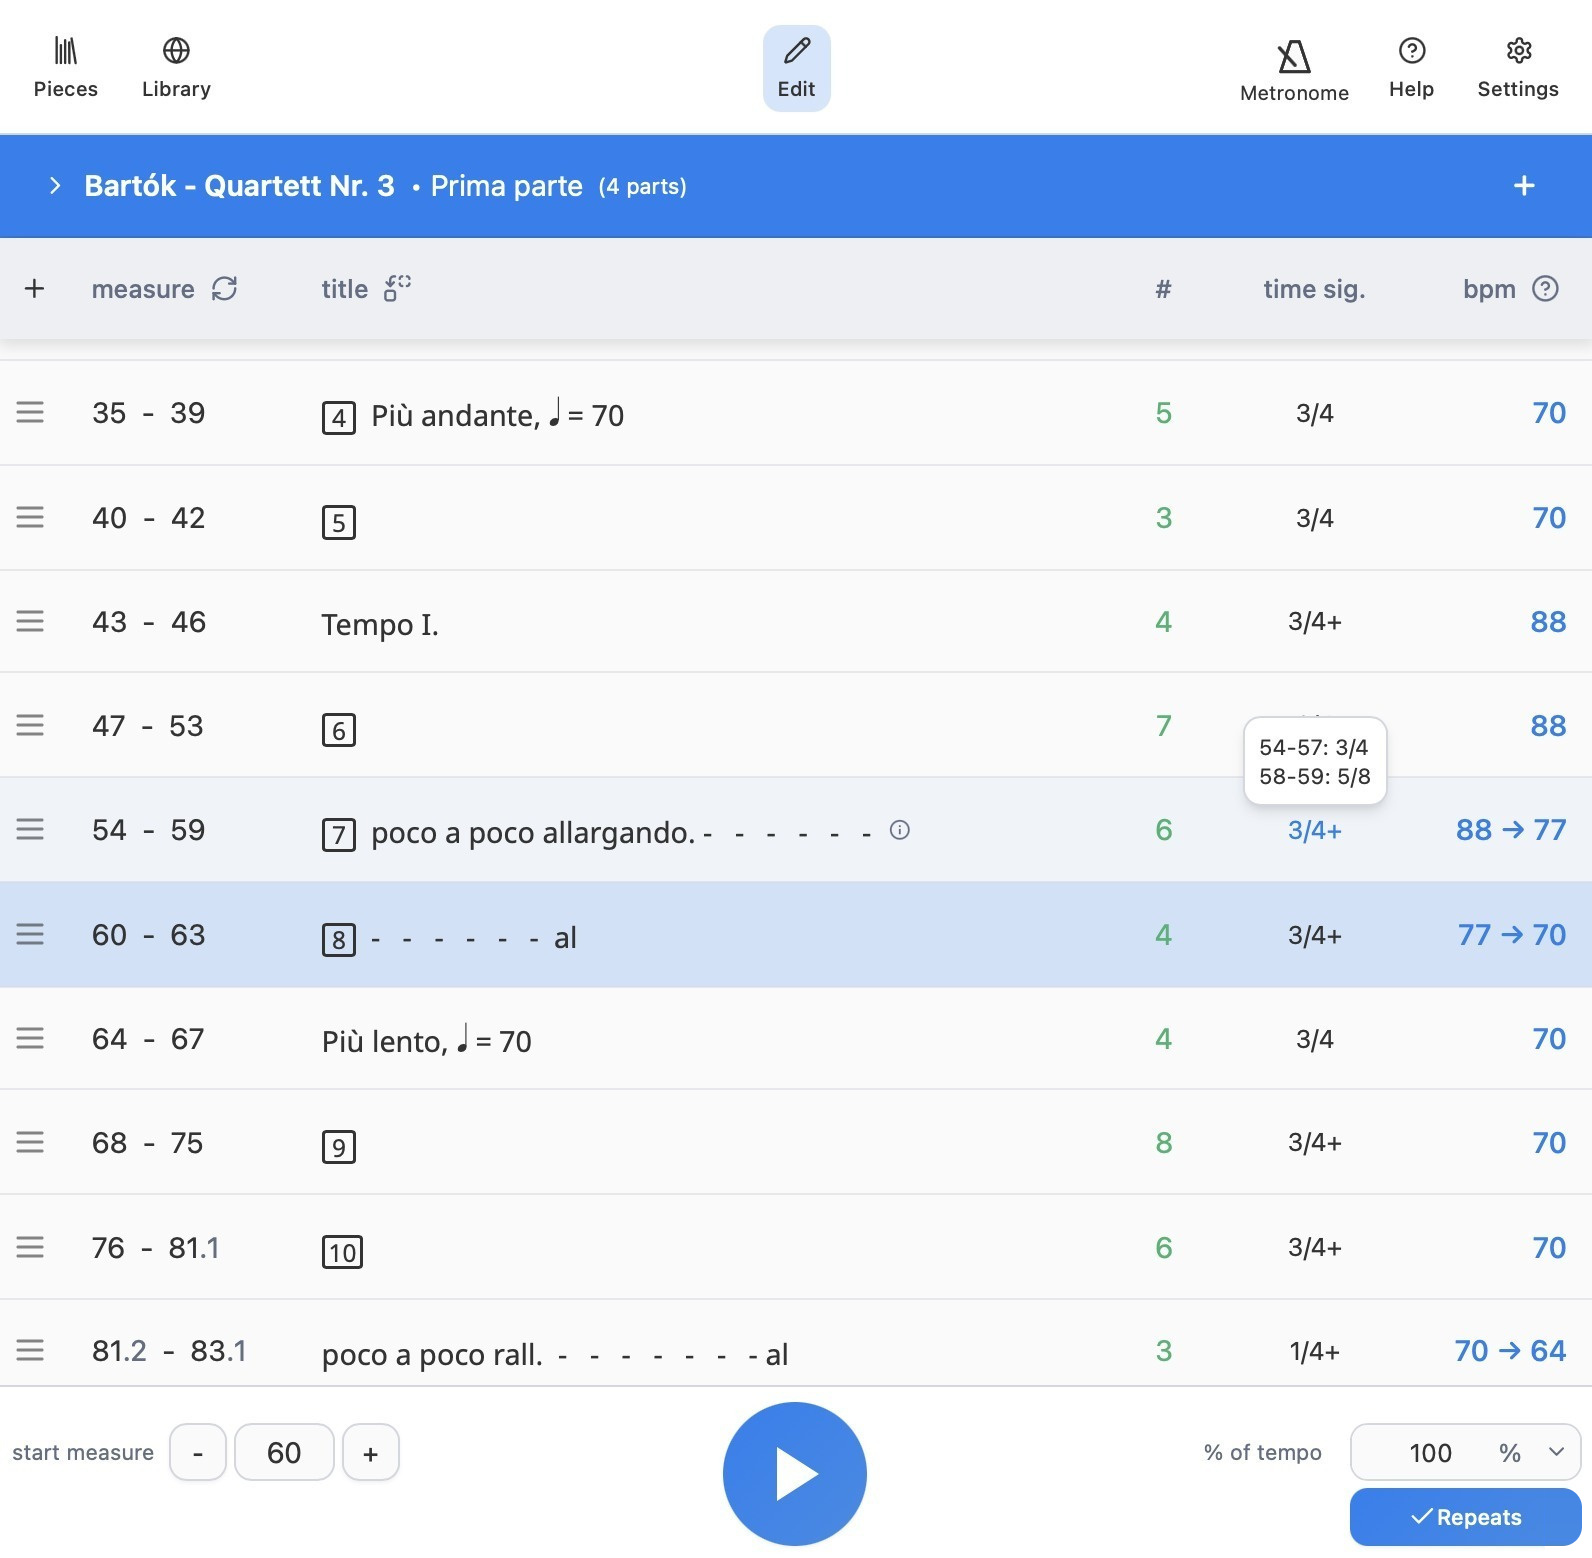Show bpm column help

pos(1545,289)
